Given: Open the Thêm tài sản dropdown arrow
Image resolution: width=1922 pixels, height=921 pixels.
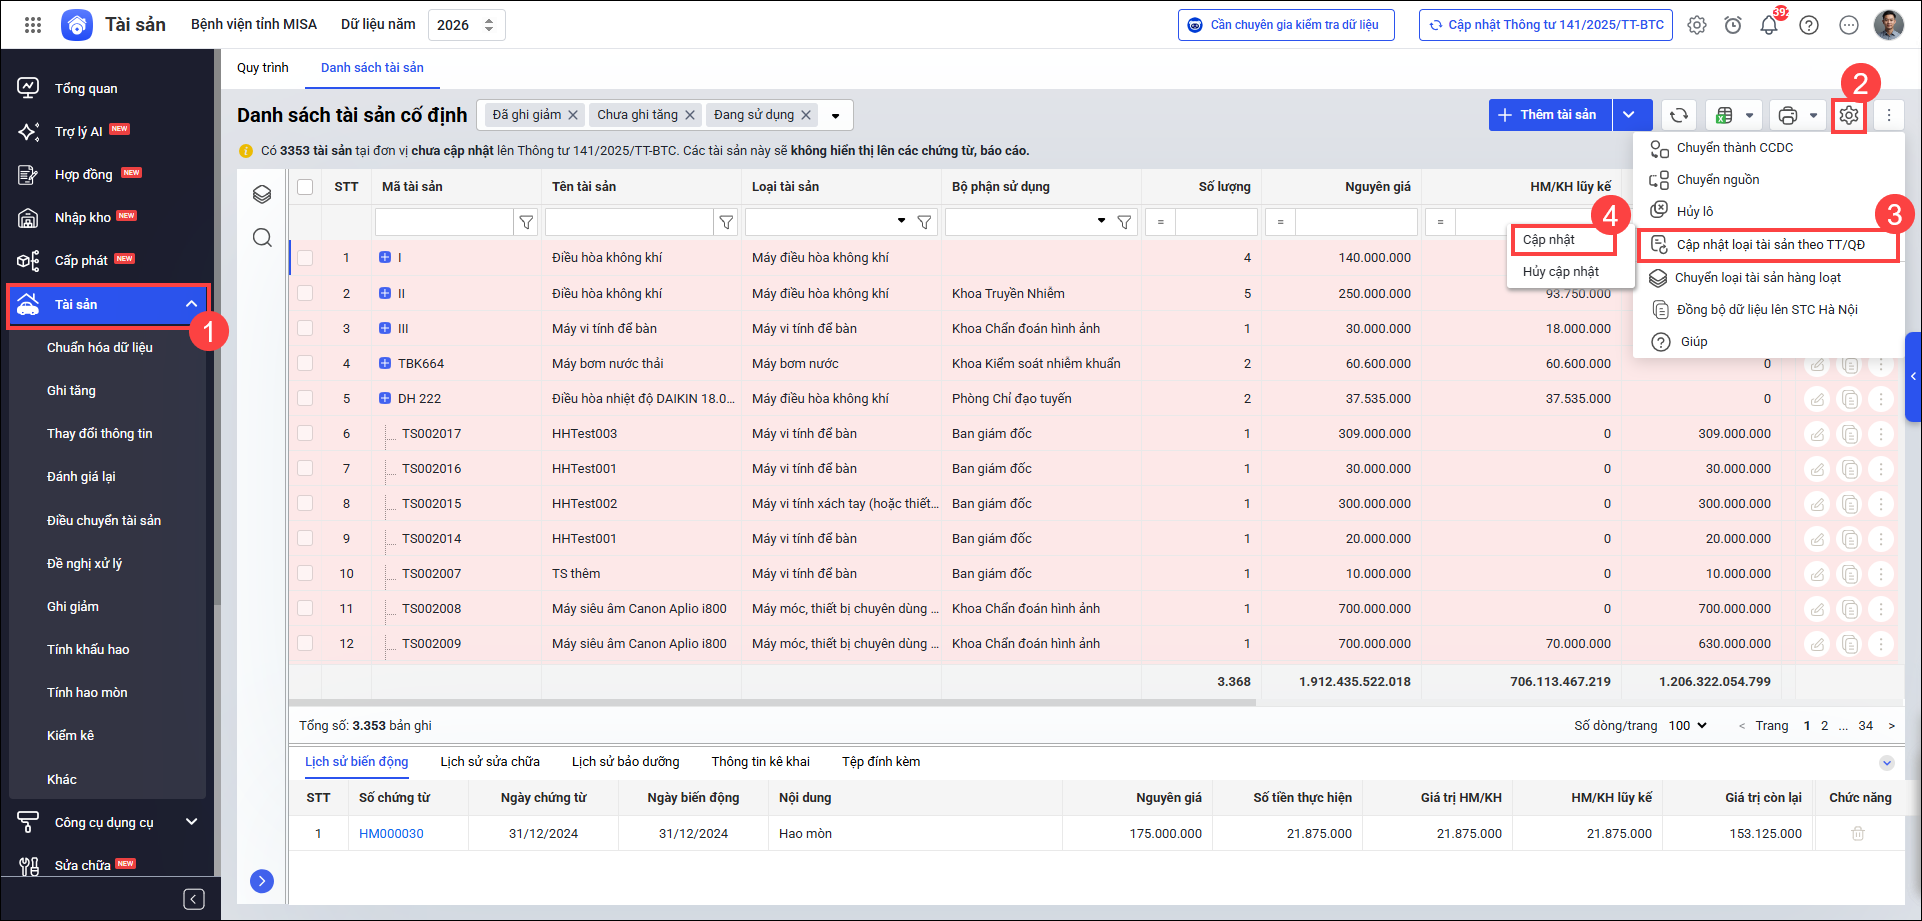Looking at the screenshot, I should click(1630, 115).
